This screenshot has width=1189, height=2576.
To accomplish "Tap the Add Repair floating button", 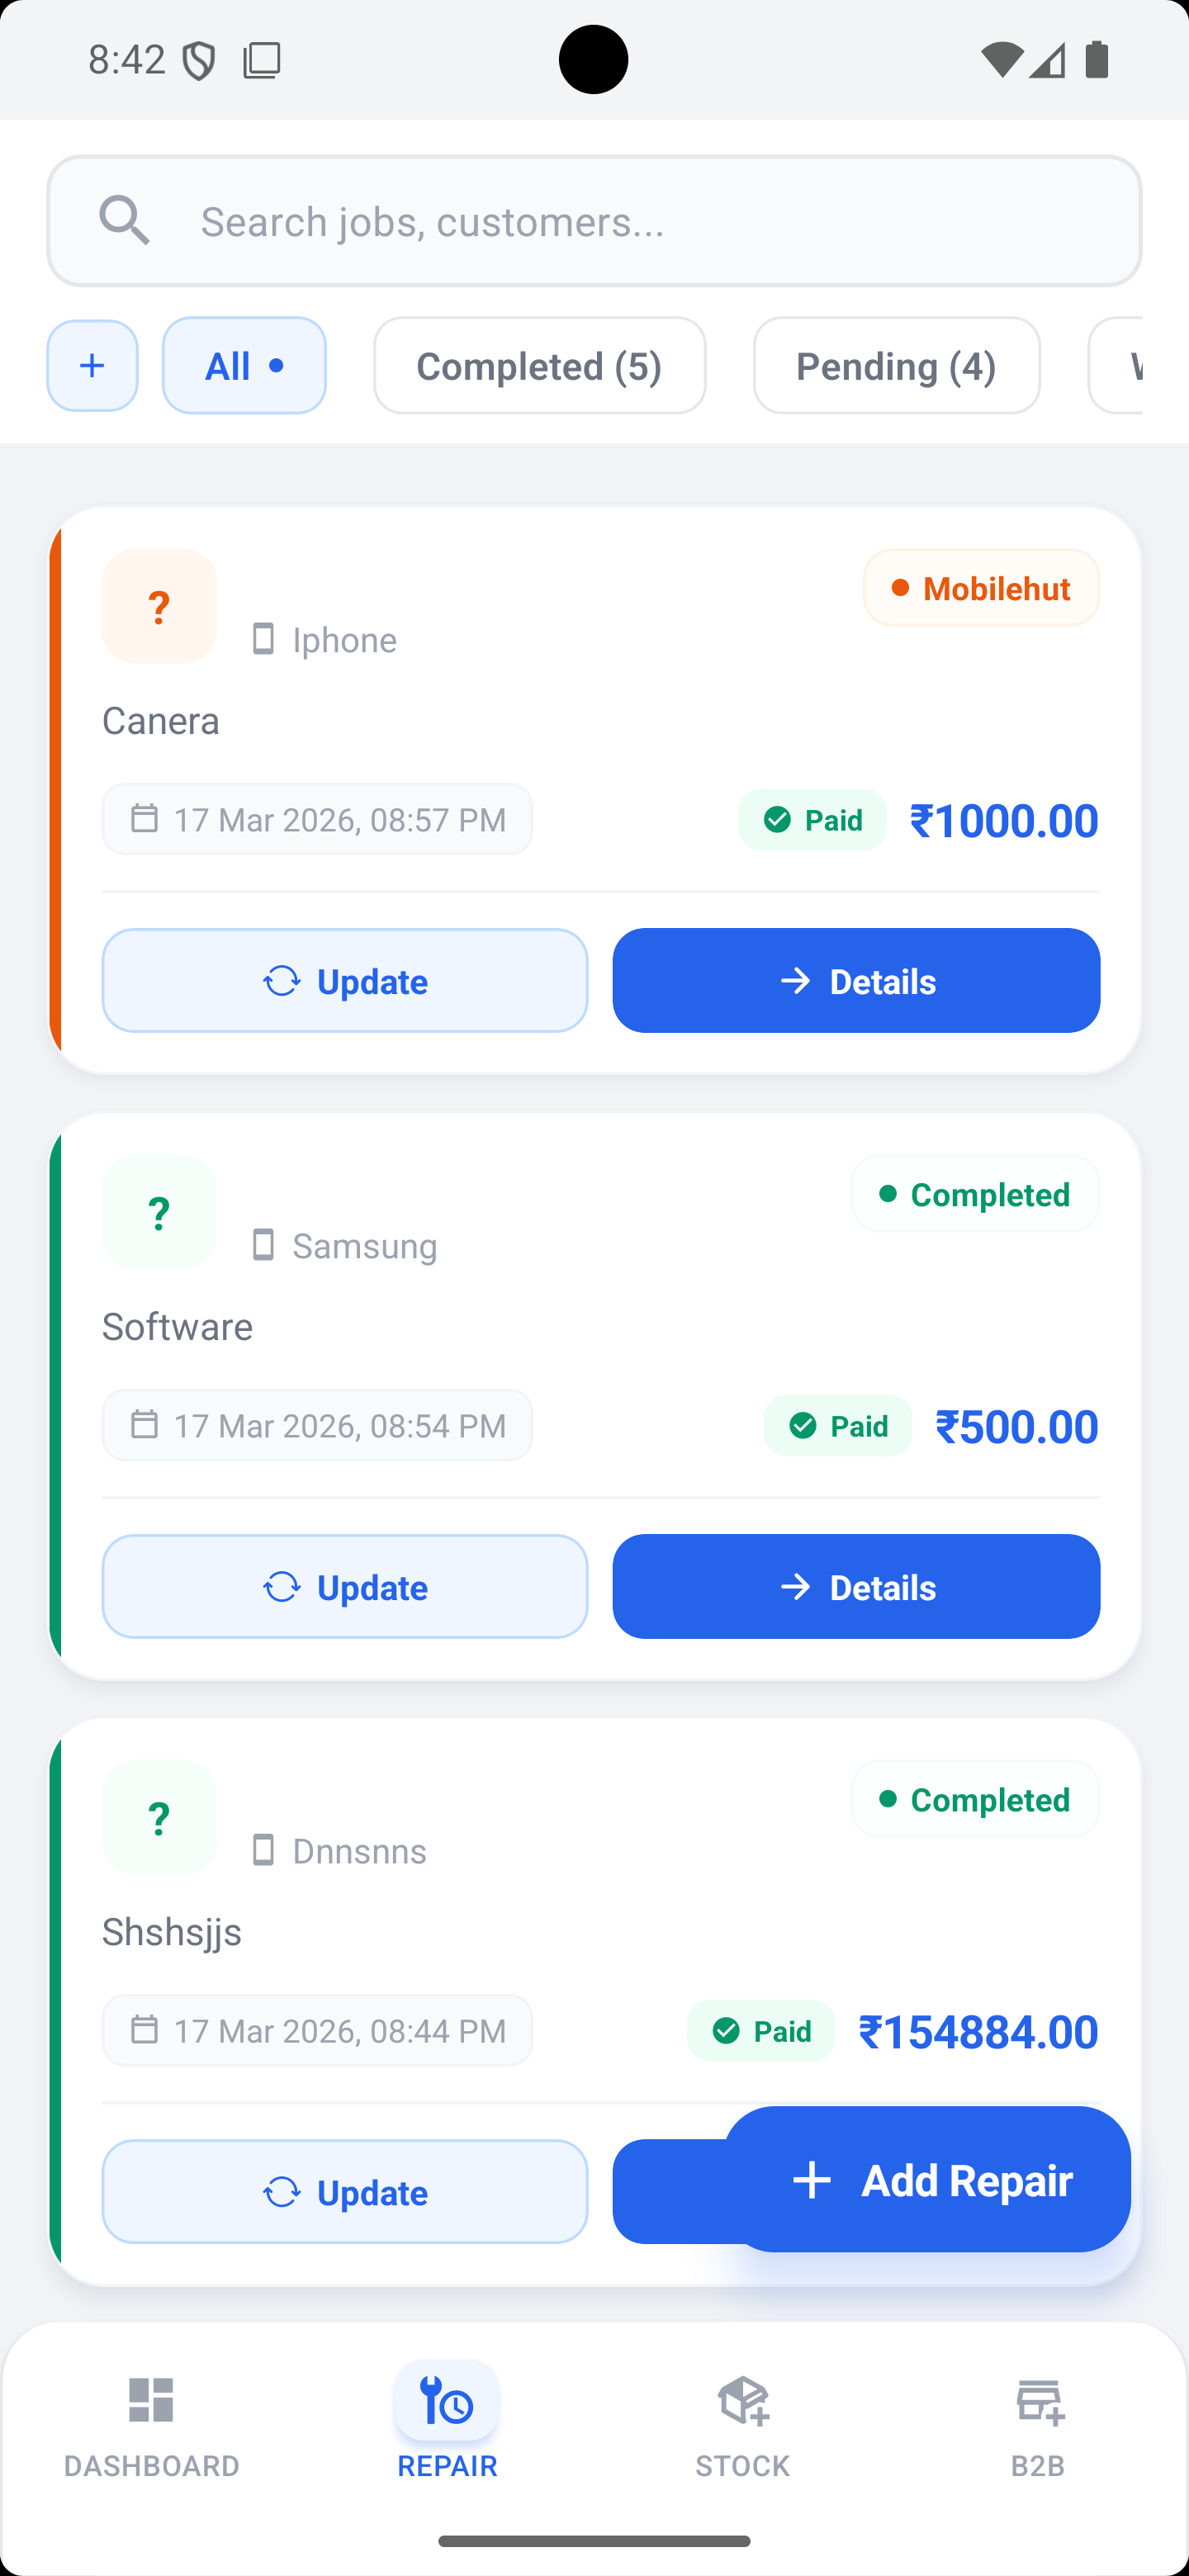I will point(927,2180).
